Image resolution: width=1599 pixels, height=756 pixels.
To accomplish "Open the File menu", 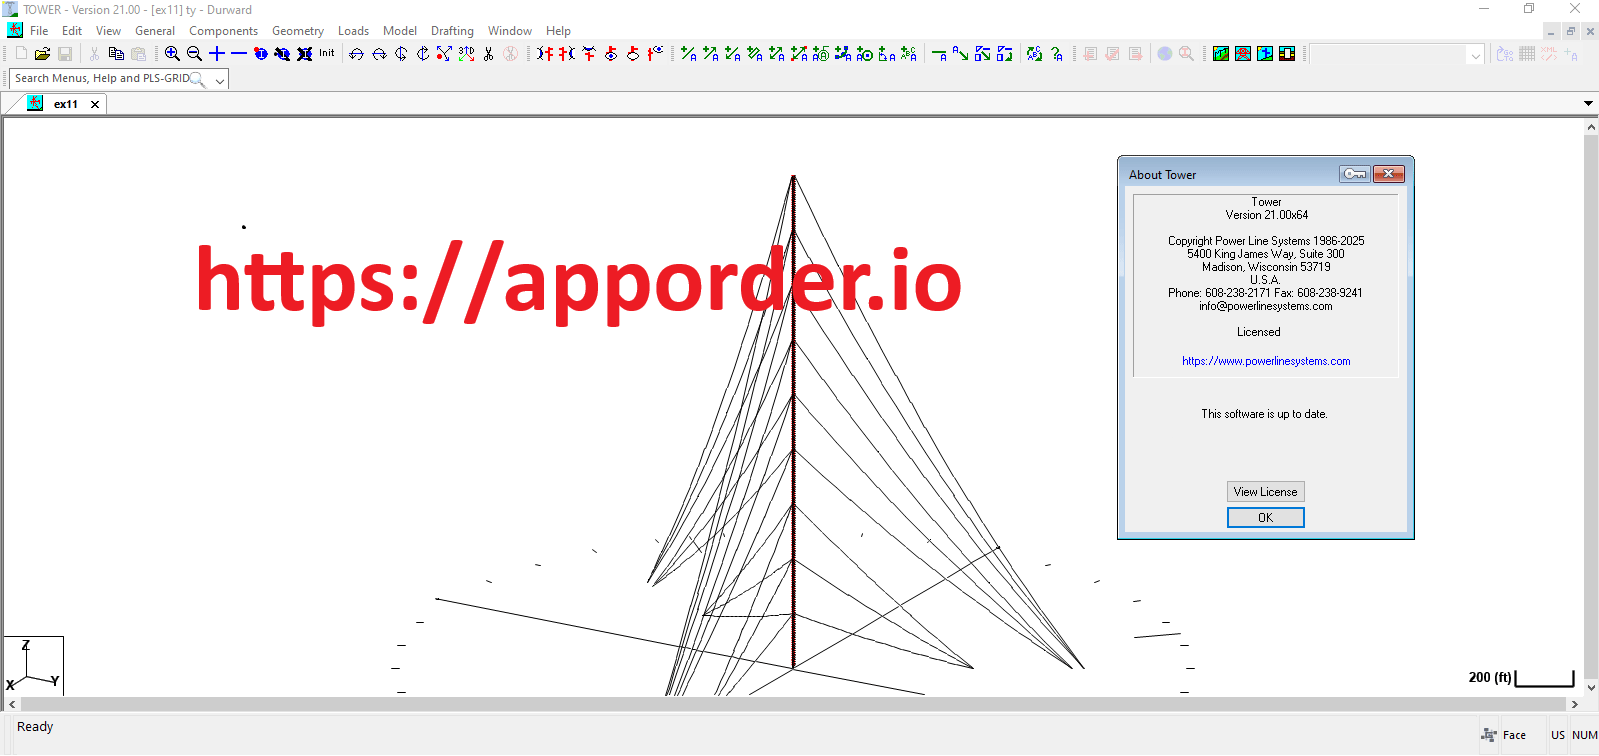I will click(39, 31).
